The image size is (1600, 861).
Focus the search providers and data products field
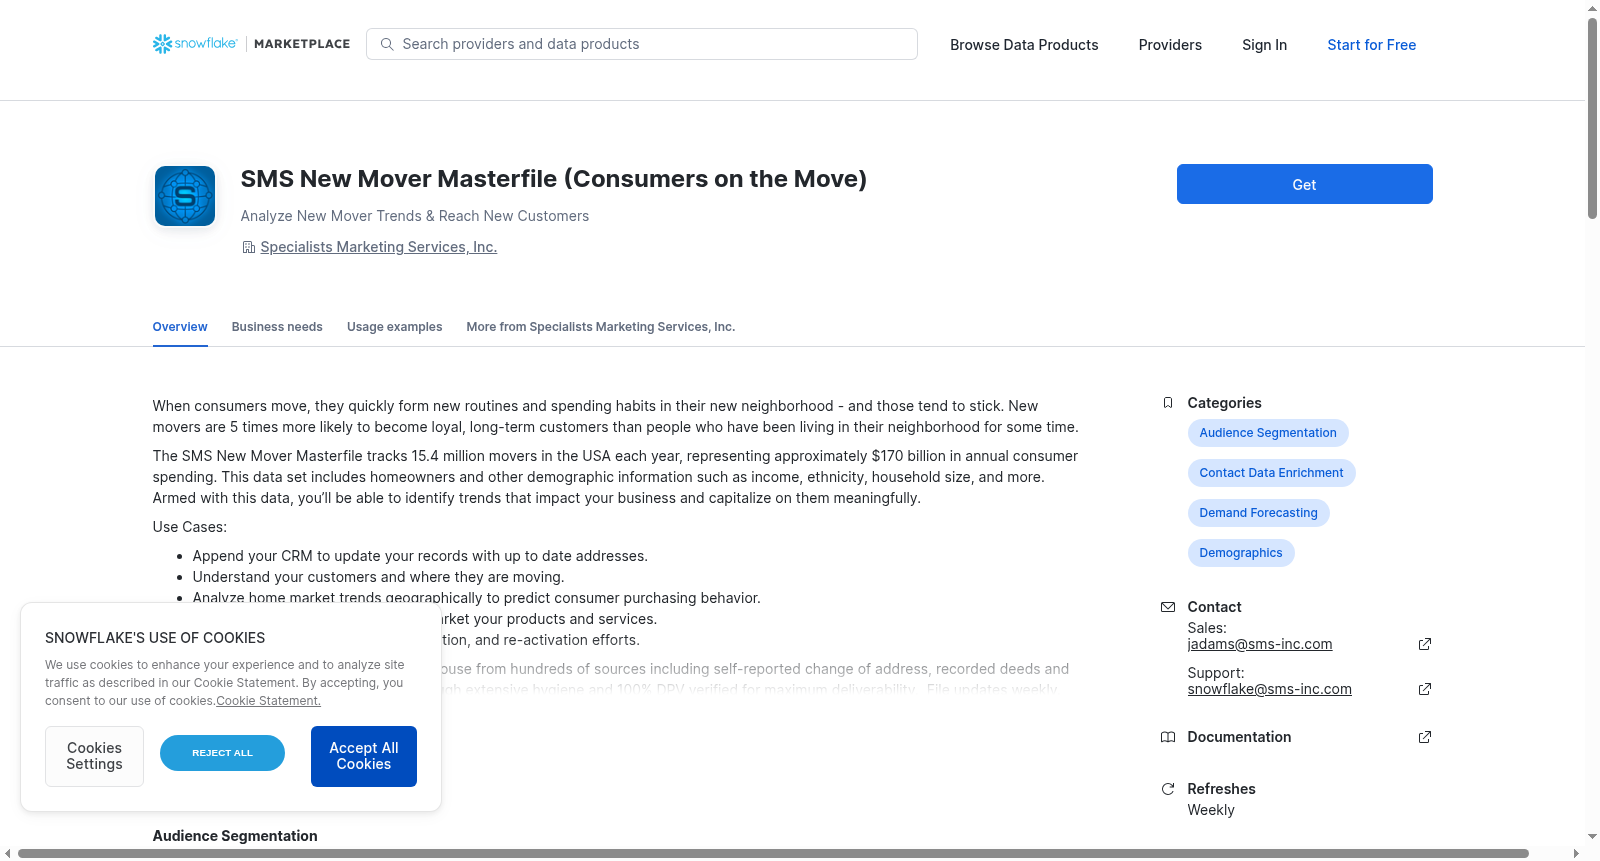click(642, 44)
